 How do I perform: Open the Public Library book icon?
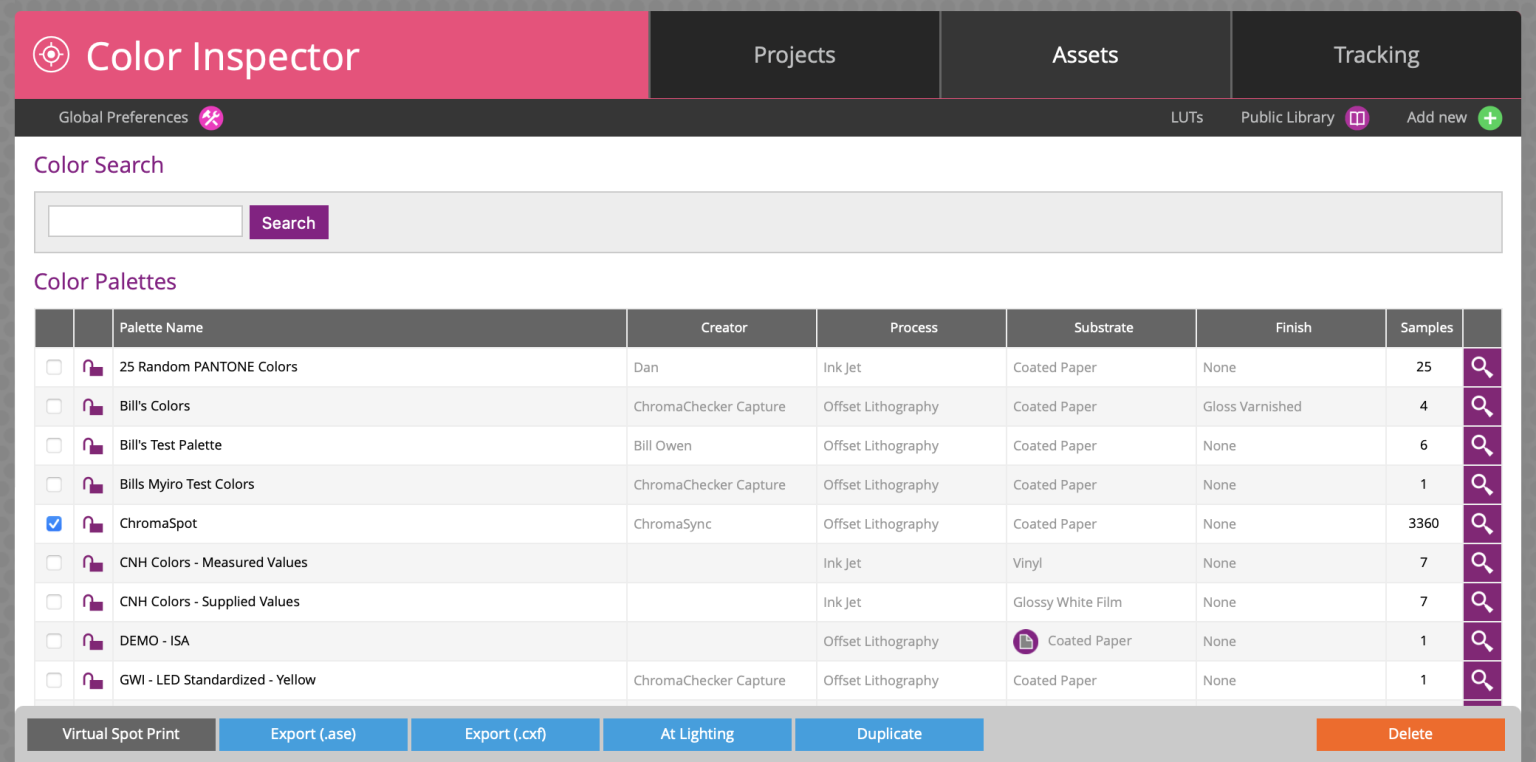1356,118
